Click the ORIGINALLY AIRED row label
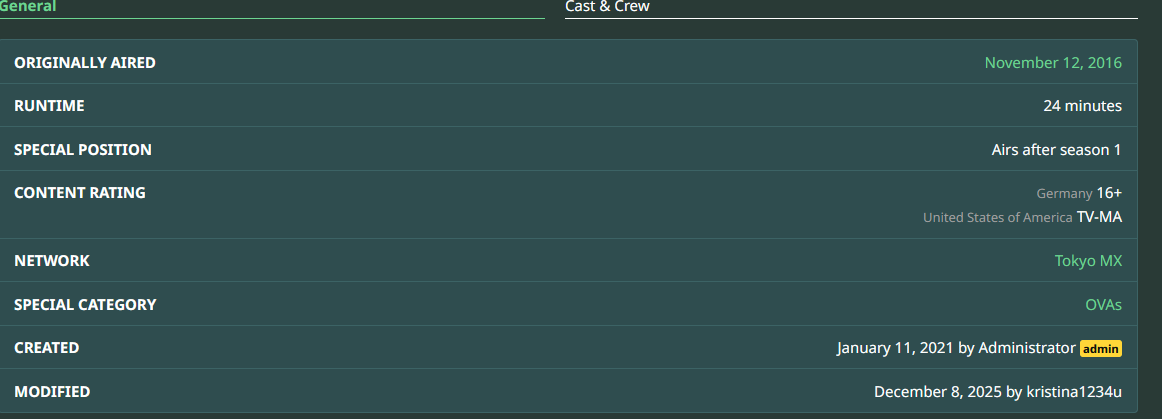The image size is (1162, 419). coord(84,63)
